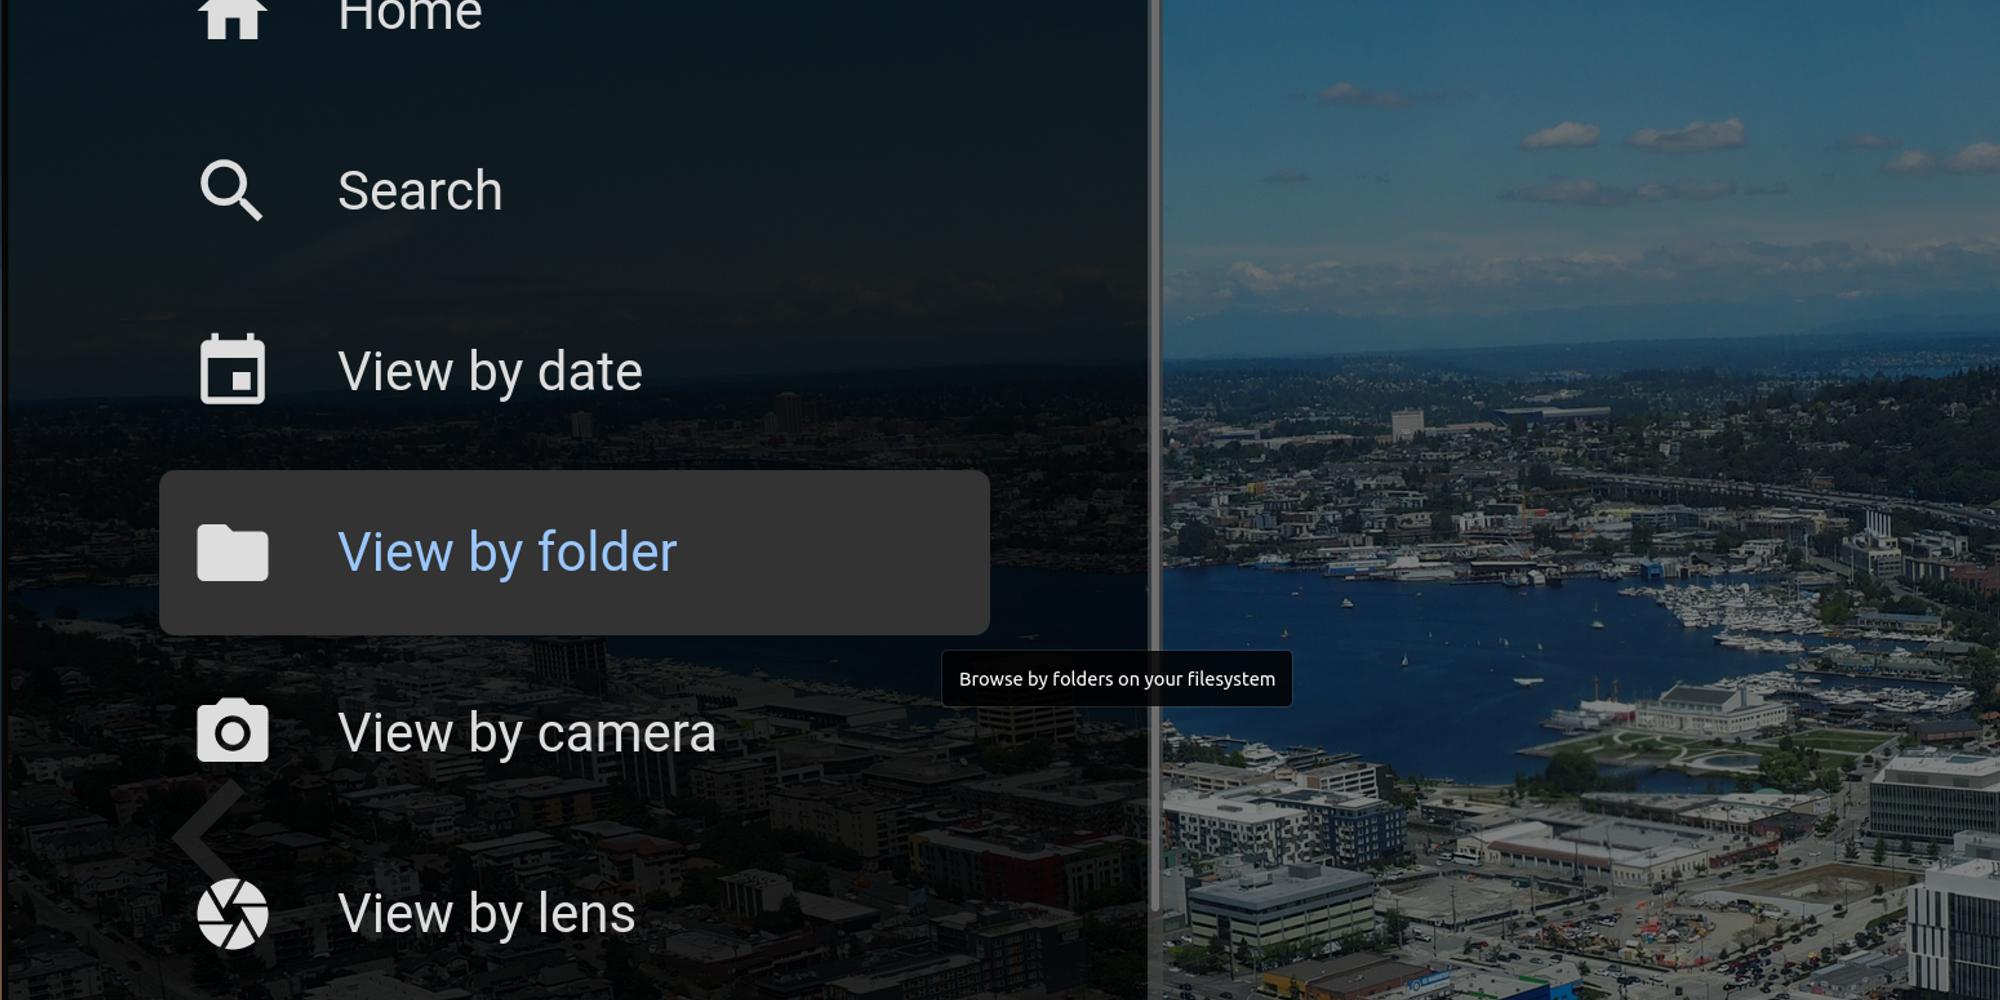
Task: Click the calendar icon for View by date
Action: (x=232, y=369)
